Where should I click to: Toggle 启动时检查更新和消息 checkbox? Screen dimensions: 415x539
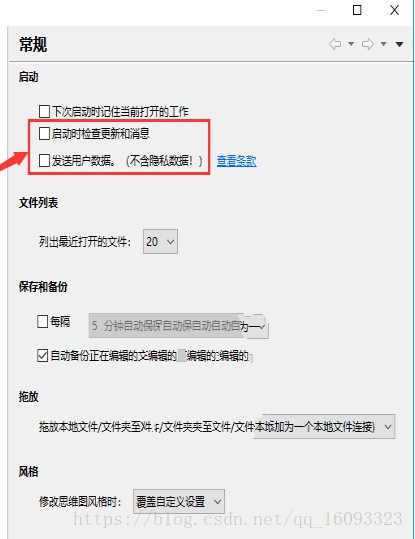(44, 134)
